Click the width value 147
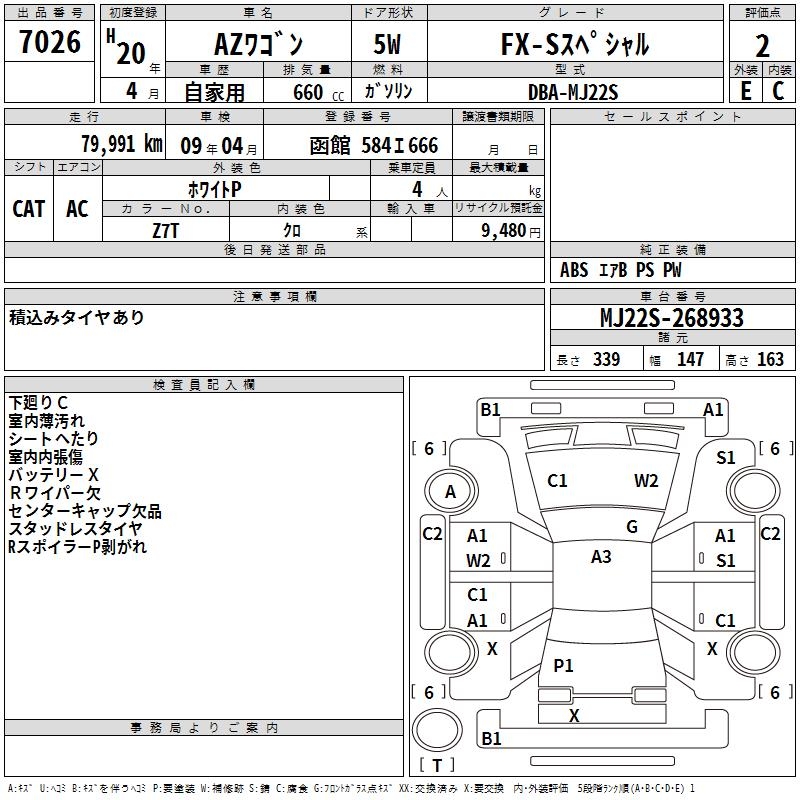 point(690,359)
